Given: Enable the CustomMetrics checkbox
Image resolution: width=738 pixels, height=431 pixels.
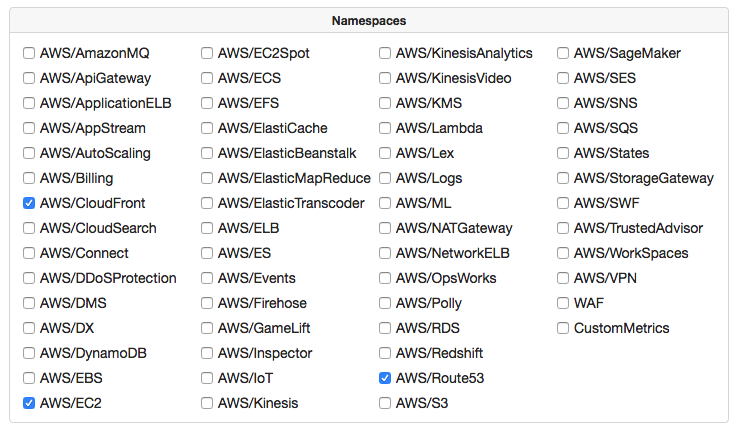Looking at the screenshot, I should click(563, 328).
